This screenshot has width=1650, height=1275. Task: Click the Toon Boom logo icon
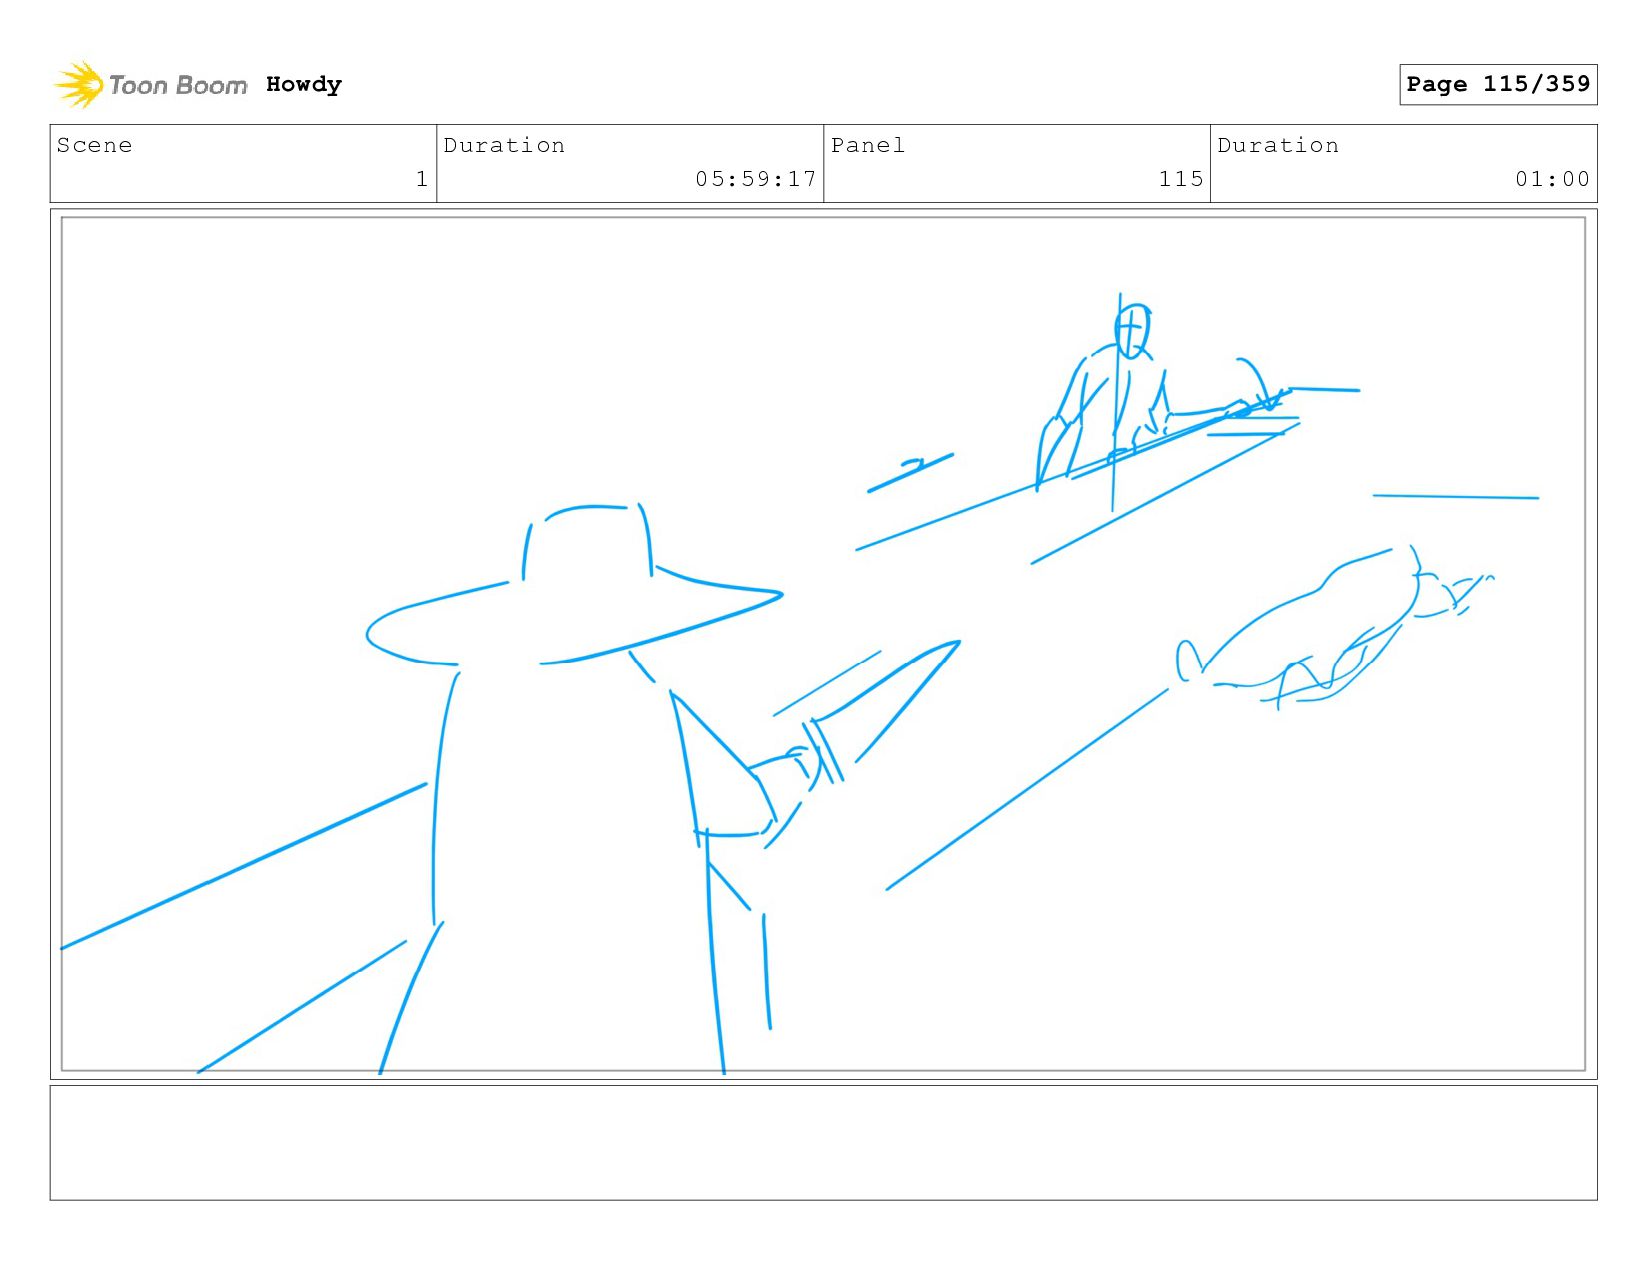pyautogui.click(x=80, y=85)
